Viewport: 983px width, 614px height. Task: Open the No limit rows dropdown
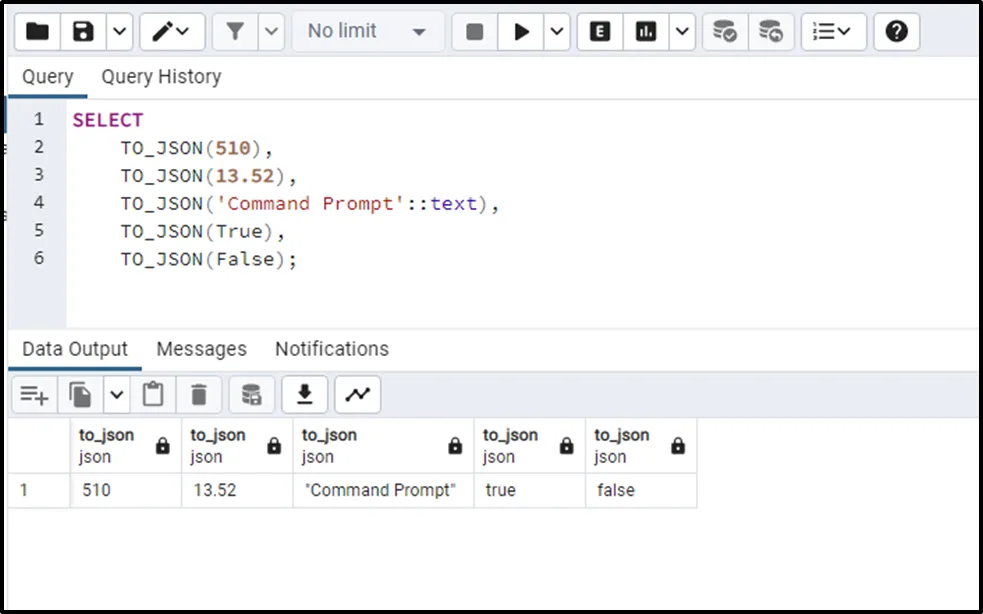coord(365,32)
